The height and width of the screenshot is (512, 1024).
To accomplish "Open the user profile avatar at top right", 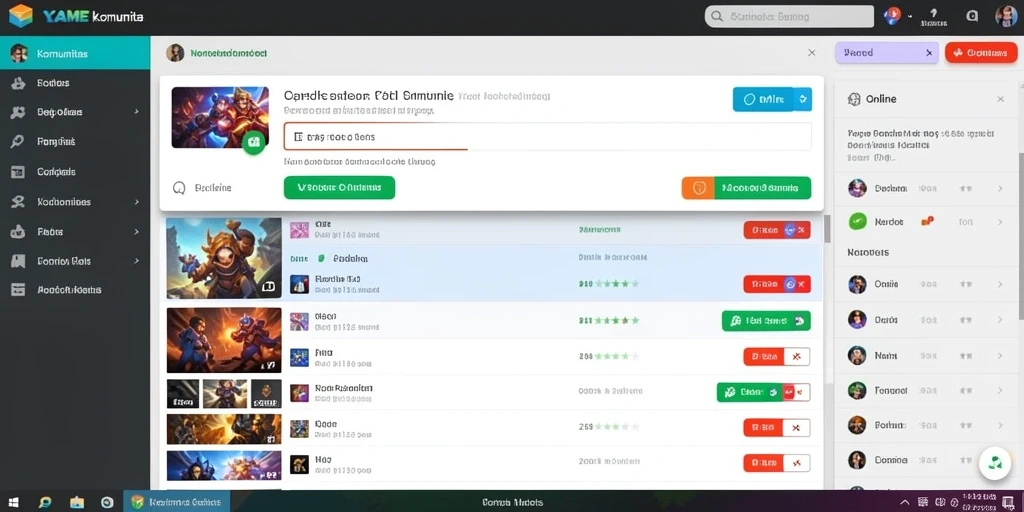I will coord(1006,16).
